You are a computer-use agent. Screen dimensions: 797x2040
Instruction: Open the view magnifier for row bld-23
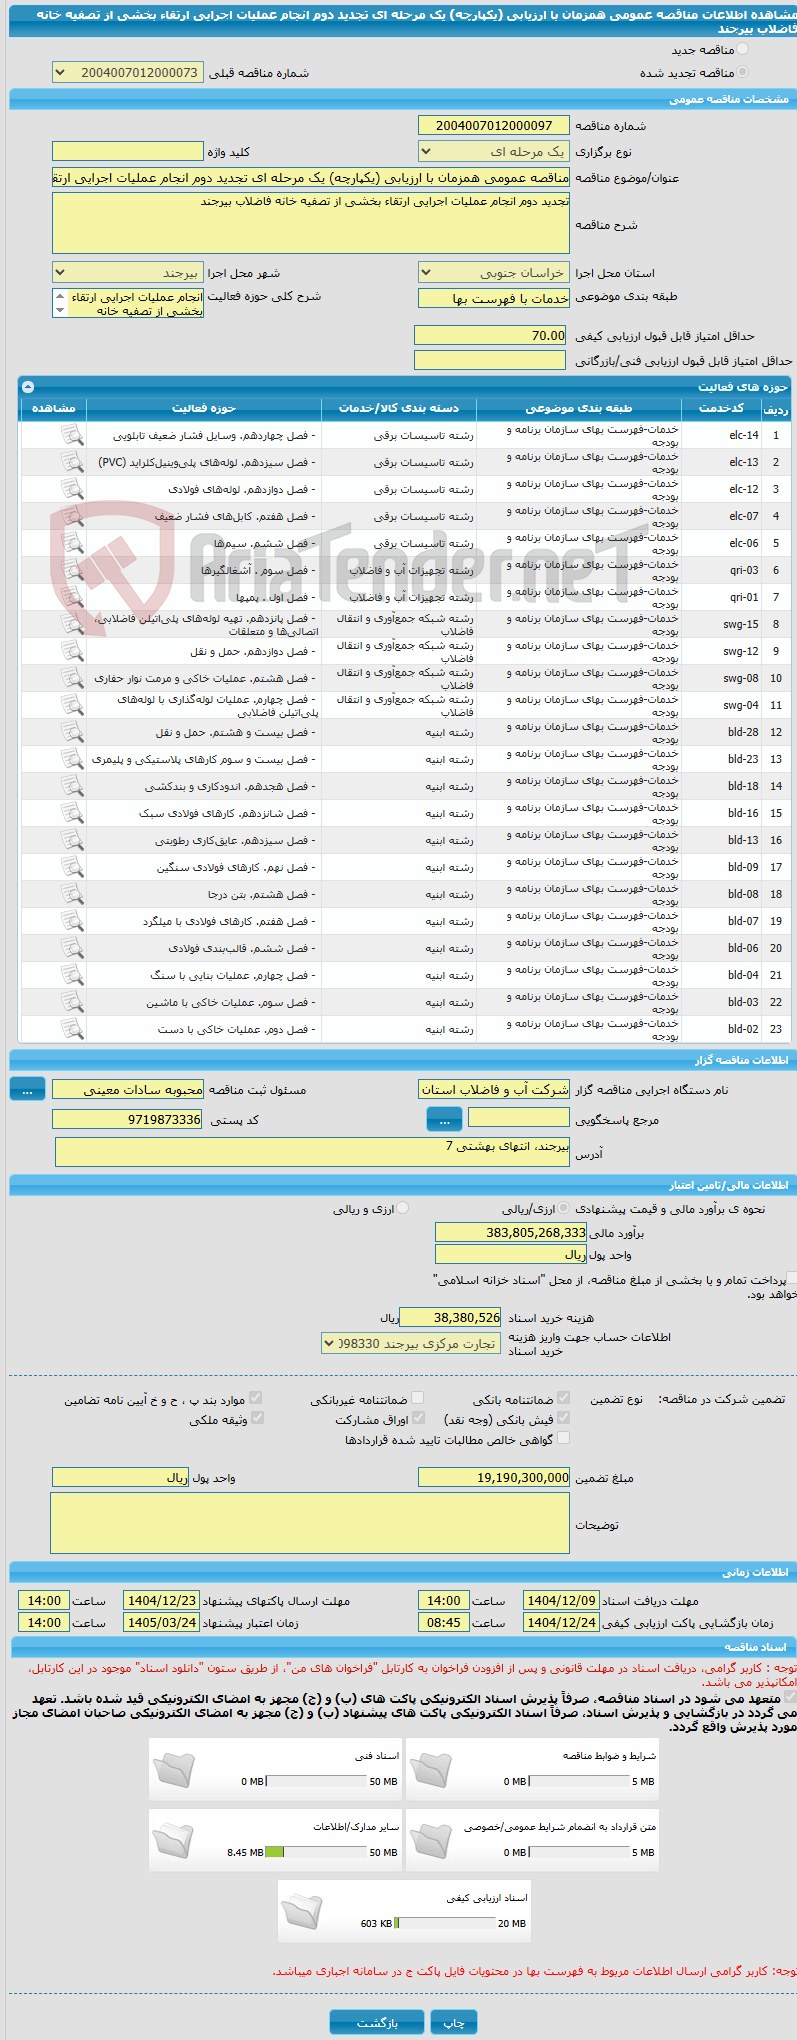(x=71, y=759)
